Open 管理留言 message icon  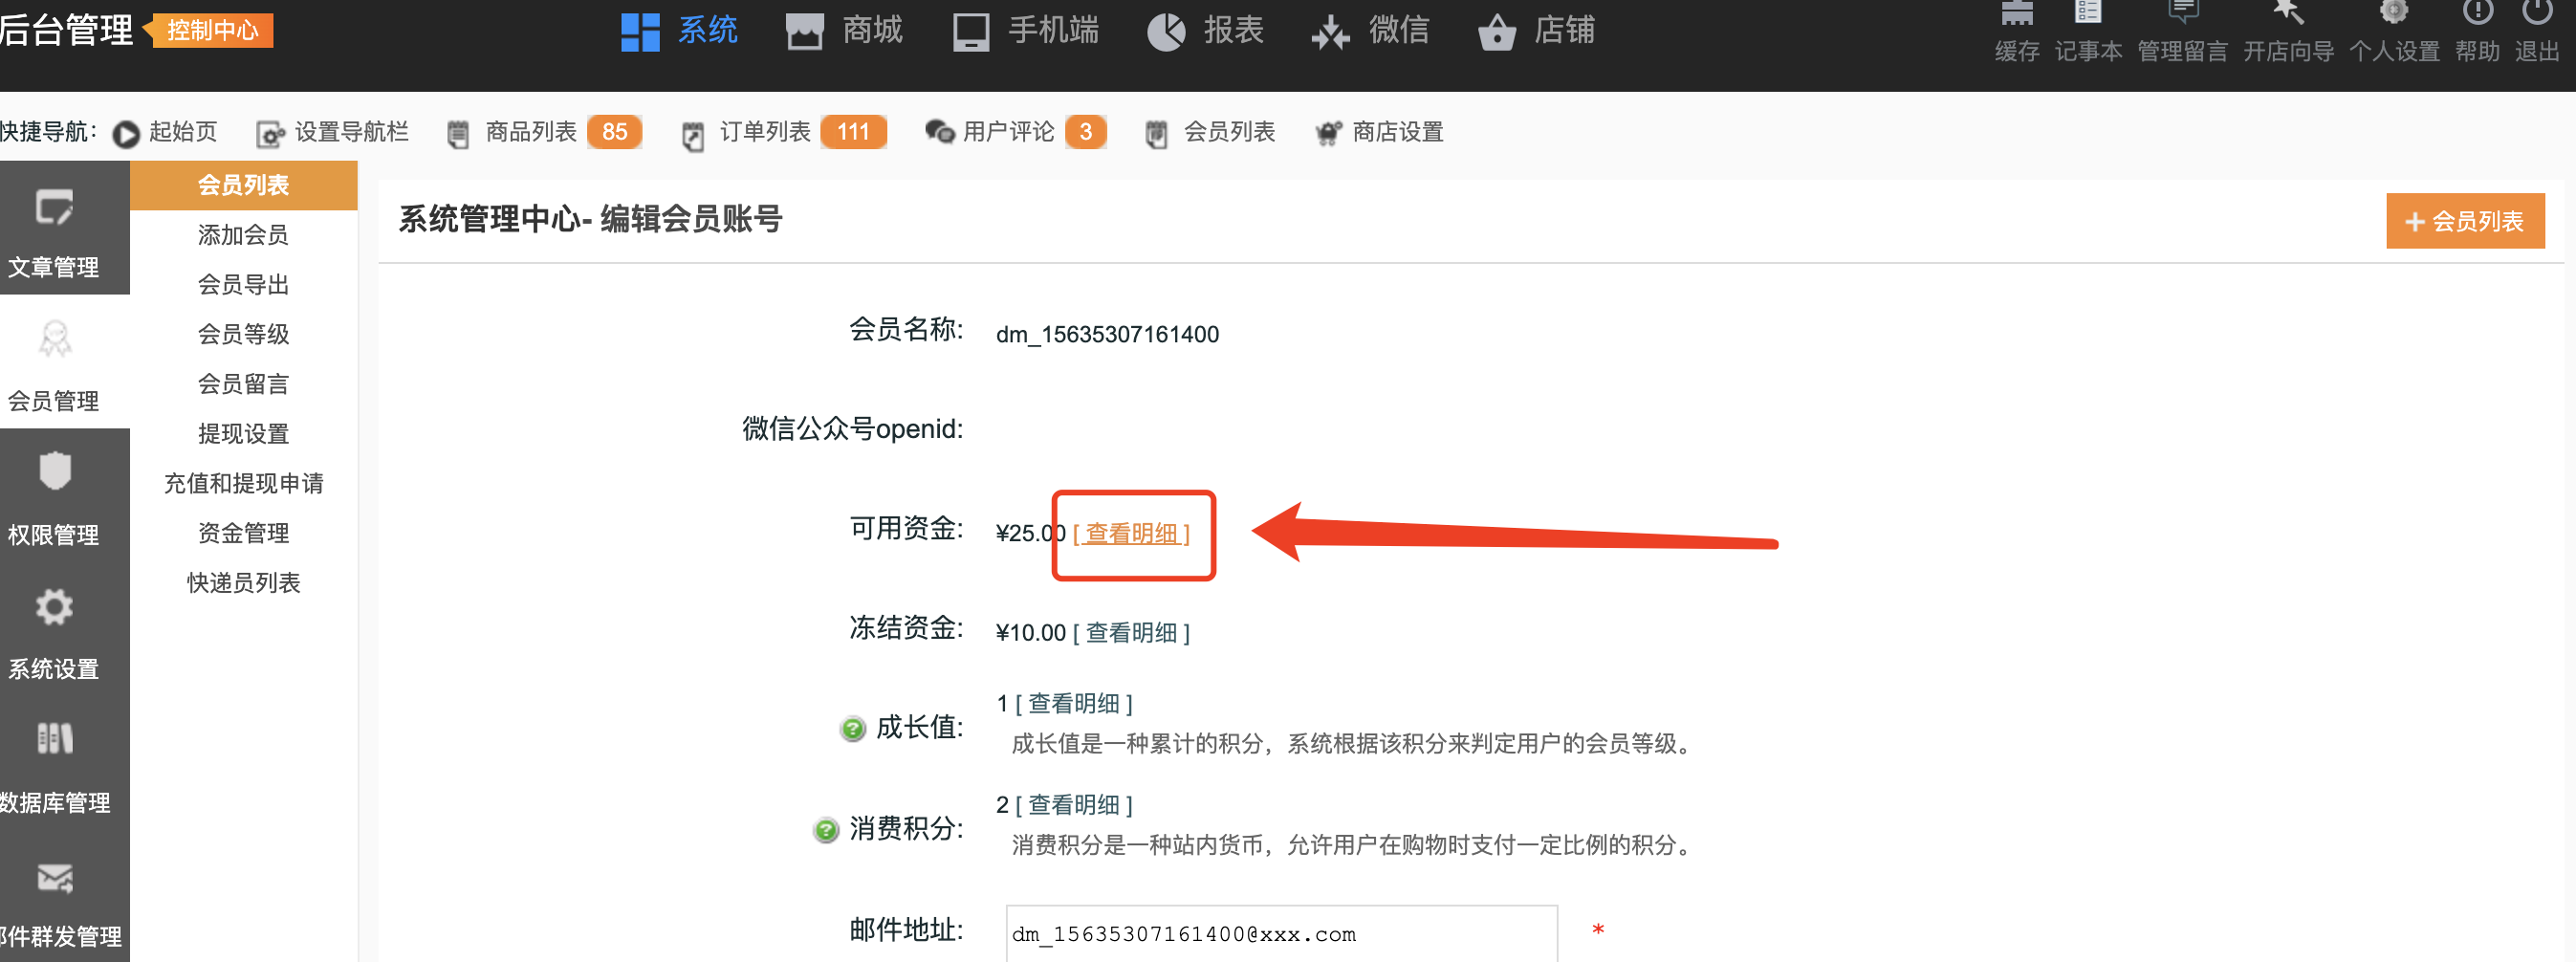pyautogui.click(x=2182, y=12)
